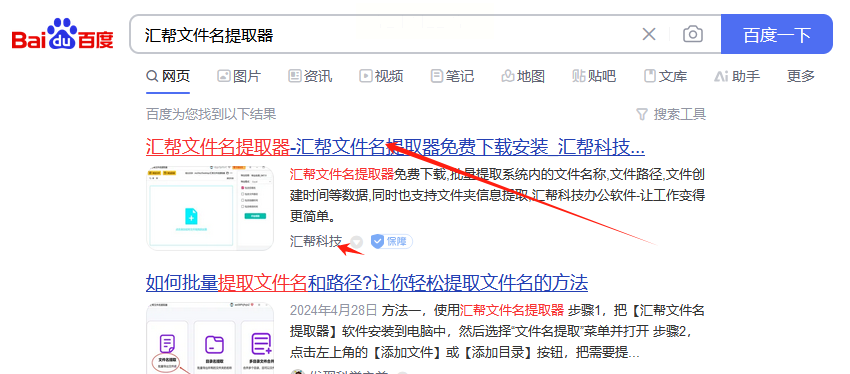Switch to the 图片 tab
The width and height of the screenshot is (850, 374).
(x=239, y=76)
